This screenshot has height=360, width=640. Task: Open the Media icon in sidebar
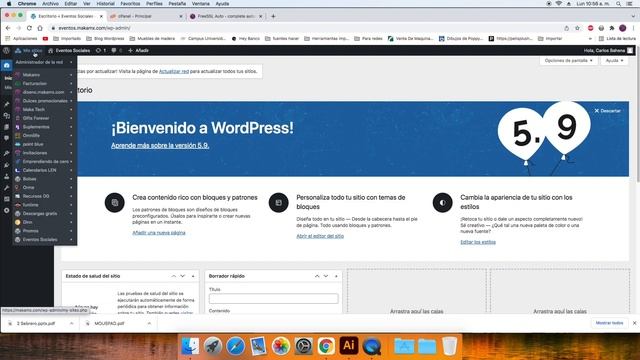click(x=7, y=116)
